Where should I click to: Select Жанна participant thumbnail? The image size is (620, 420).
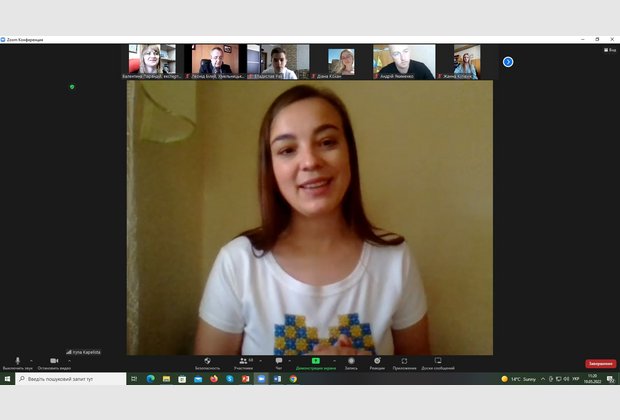click(x=467, y=62)
